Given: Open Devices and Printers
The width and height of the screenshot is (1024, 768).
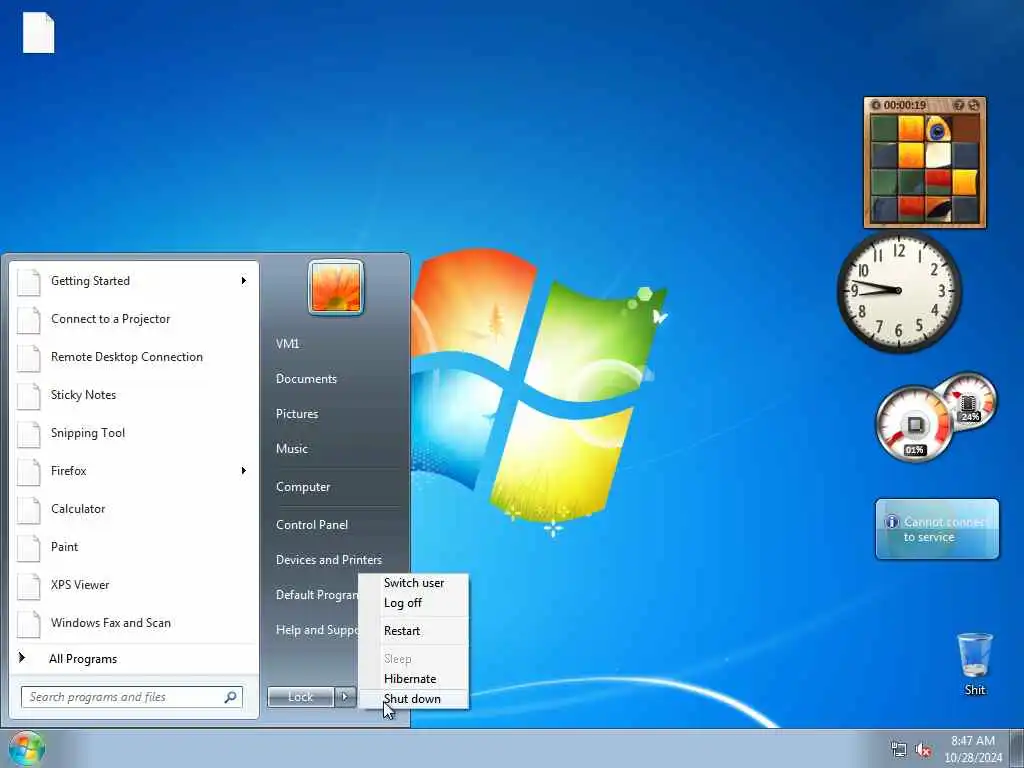Looking at the screenshot, I should [x=328, y=560].
